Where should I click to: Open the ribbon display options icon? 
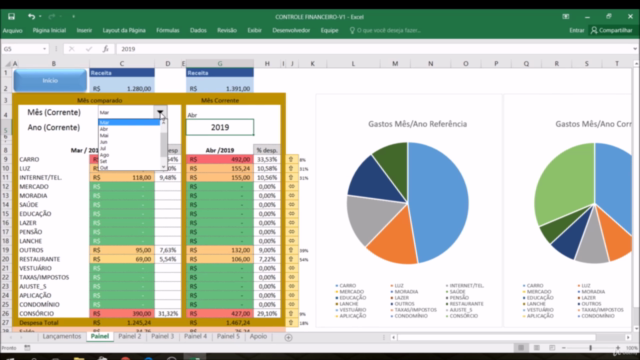(566, 17)
